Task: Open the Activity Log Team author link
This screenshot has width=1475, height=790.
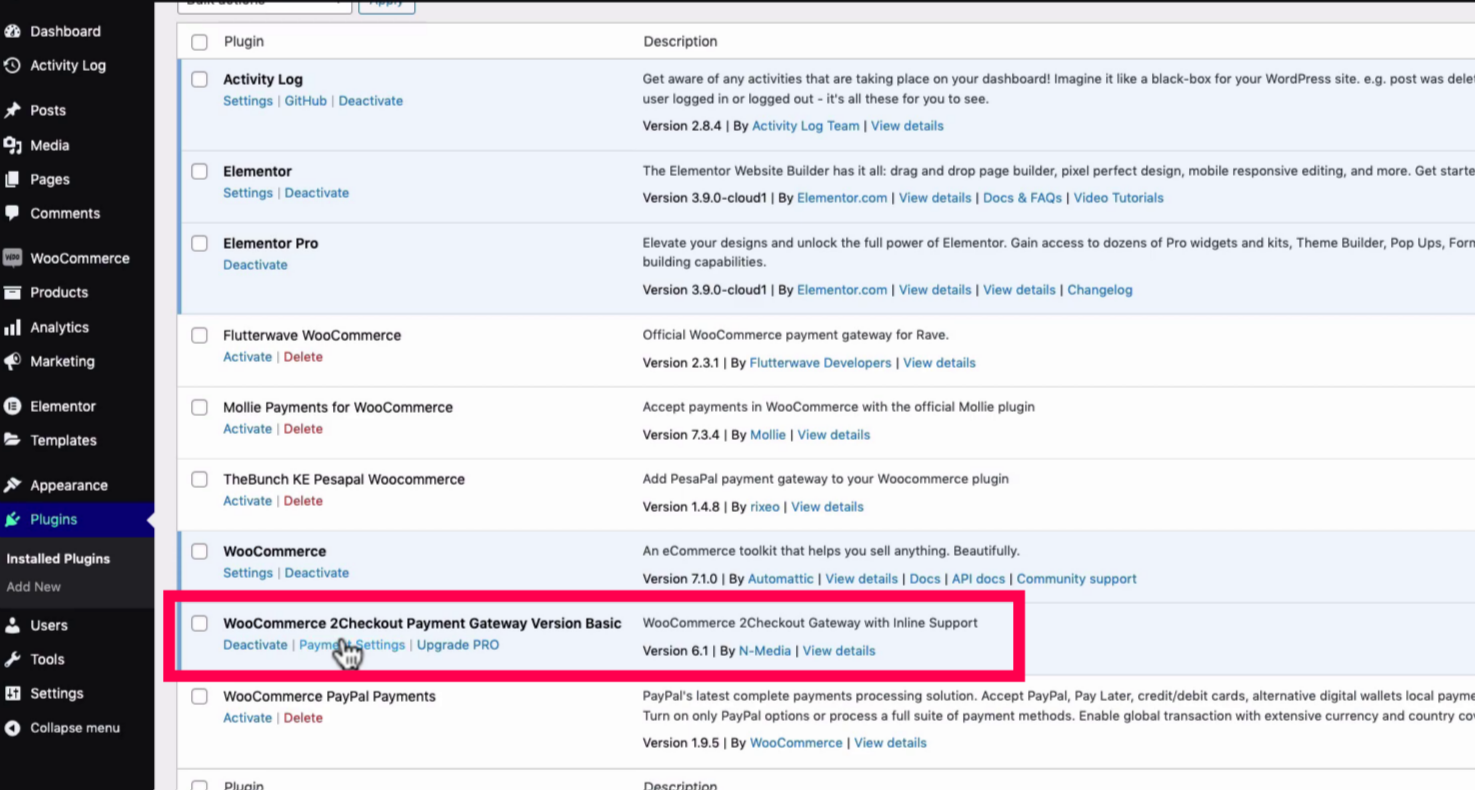Action: (x=806, y=126)
